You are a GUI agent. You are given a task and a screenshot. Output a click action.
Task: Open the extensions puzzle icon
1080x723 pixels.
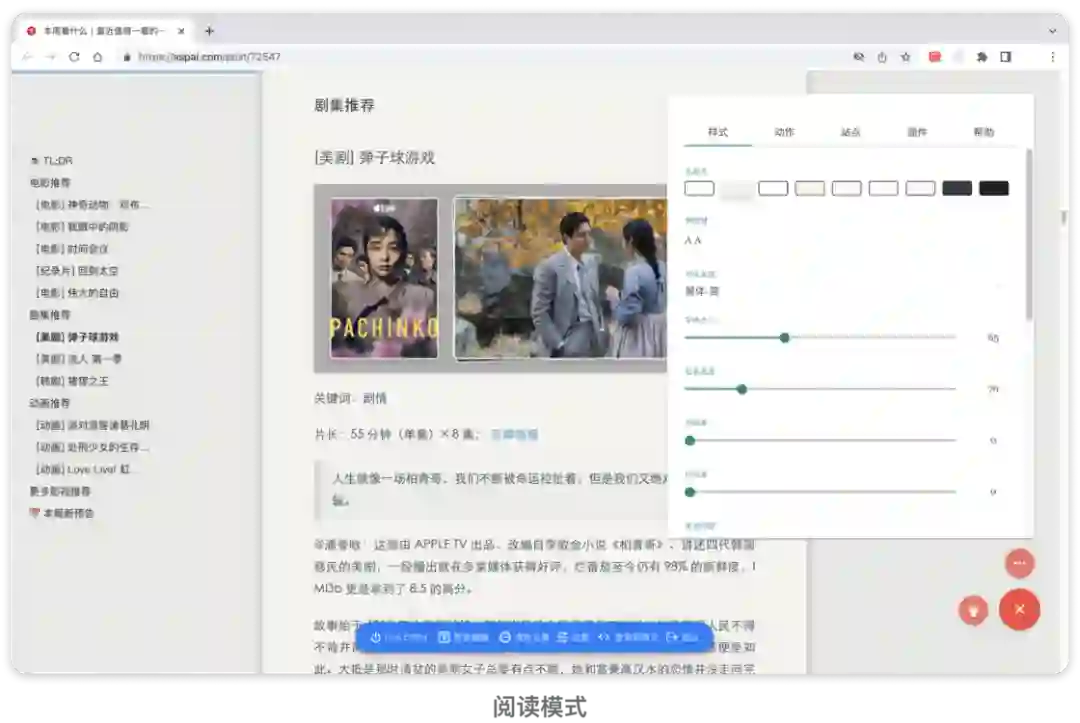(982, 57)
